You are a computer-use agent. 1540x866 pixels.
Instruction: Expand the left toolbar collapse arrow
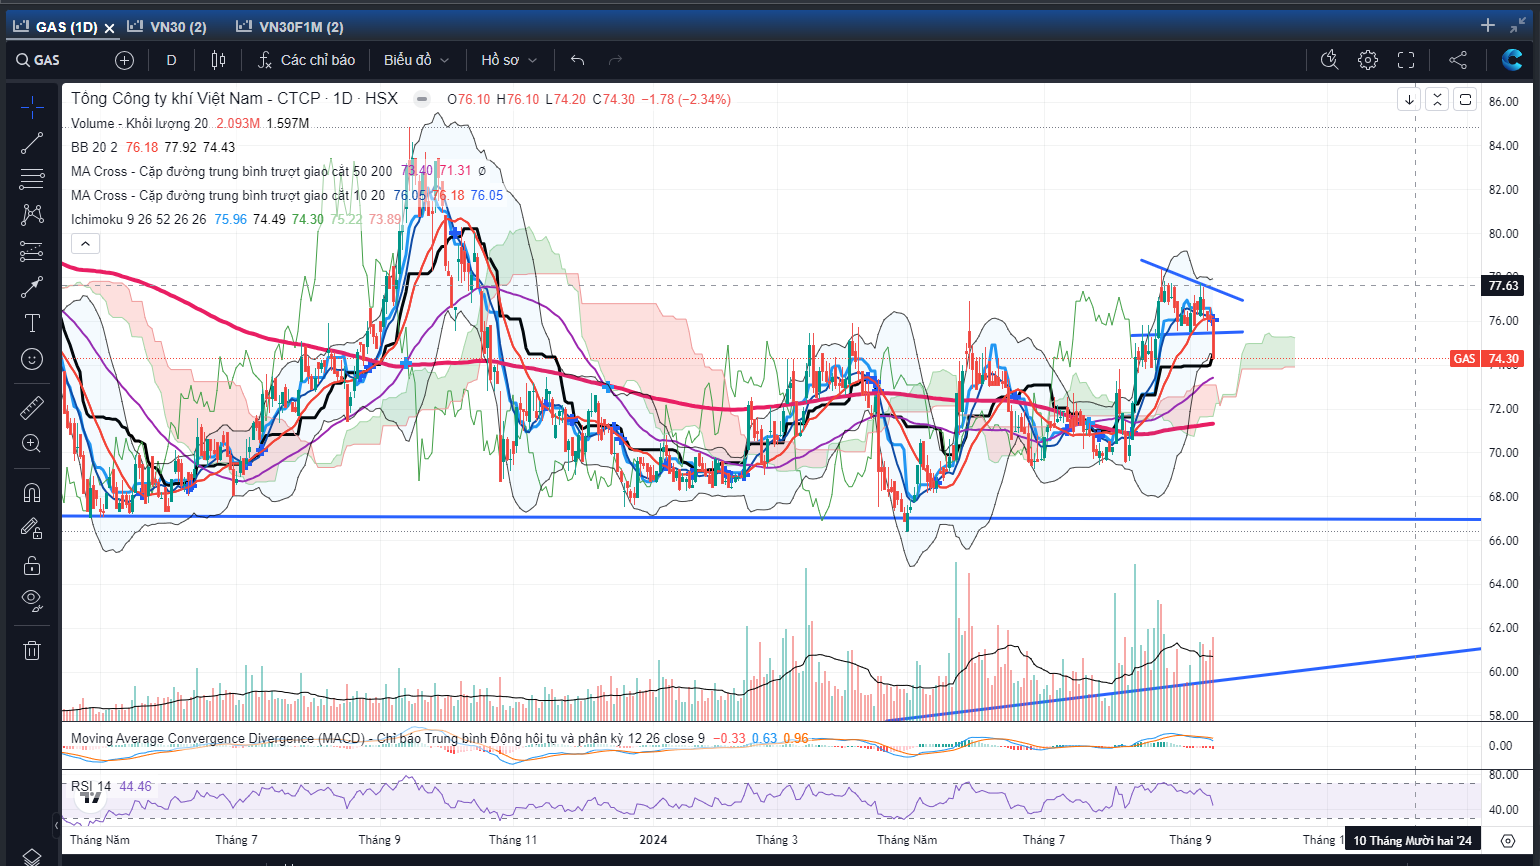click(56, 826)
